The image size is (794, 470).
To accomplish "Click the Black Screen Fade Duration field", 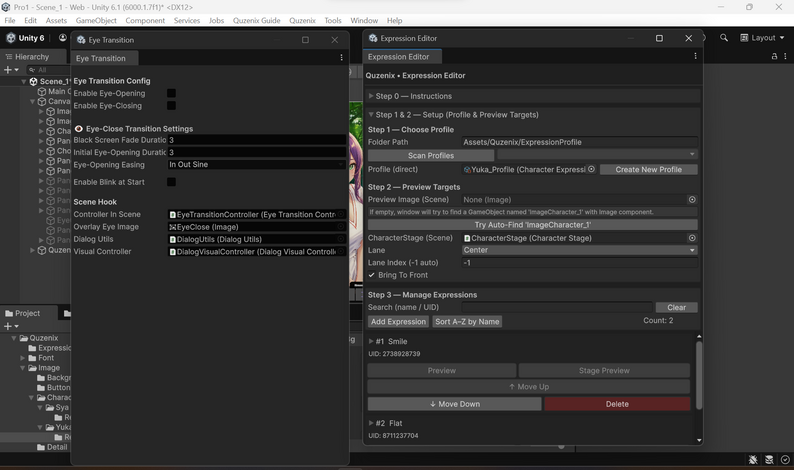I will click(256, 140).
